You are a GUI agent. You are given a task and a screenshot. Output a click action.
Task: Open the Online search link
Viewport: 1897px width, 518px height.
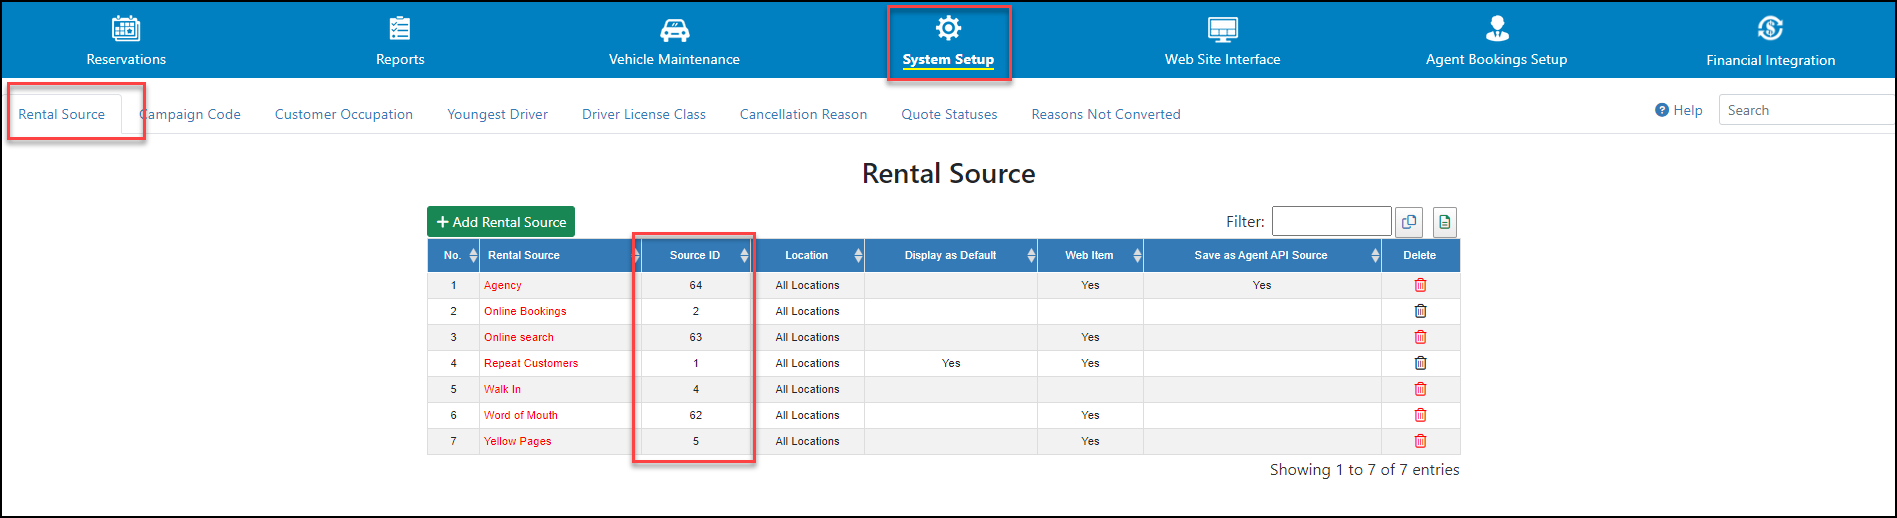519,337
